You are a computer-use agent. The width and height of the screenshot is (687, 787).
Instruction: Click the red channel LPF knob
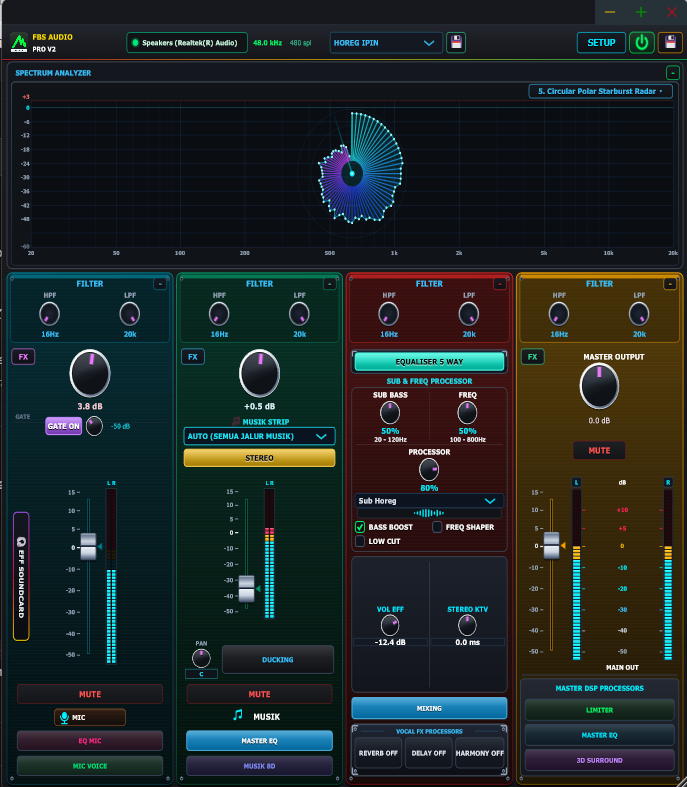click(x=469, y=314)
